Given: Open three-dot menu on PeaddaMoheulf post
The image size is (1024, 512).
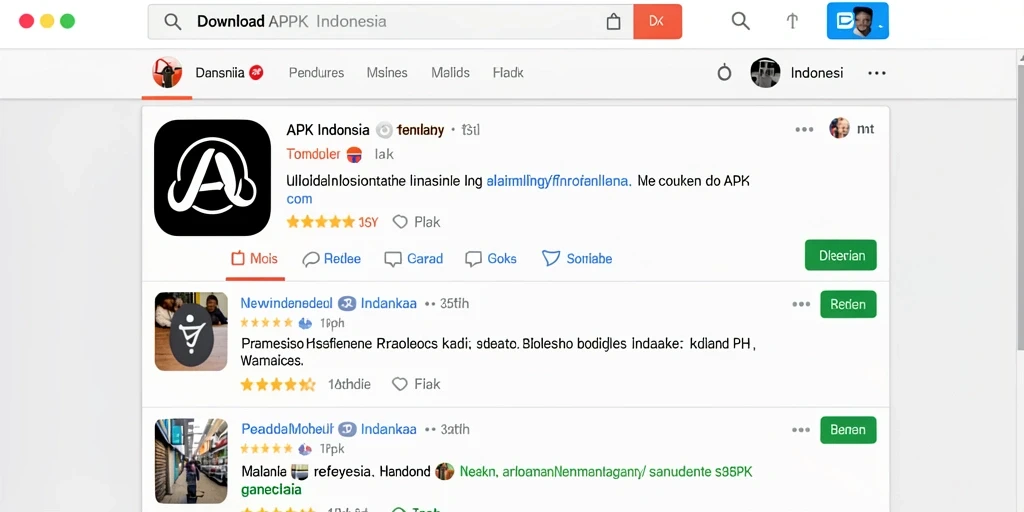Looking at the screenshot, I should coord(801,430).
